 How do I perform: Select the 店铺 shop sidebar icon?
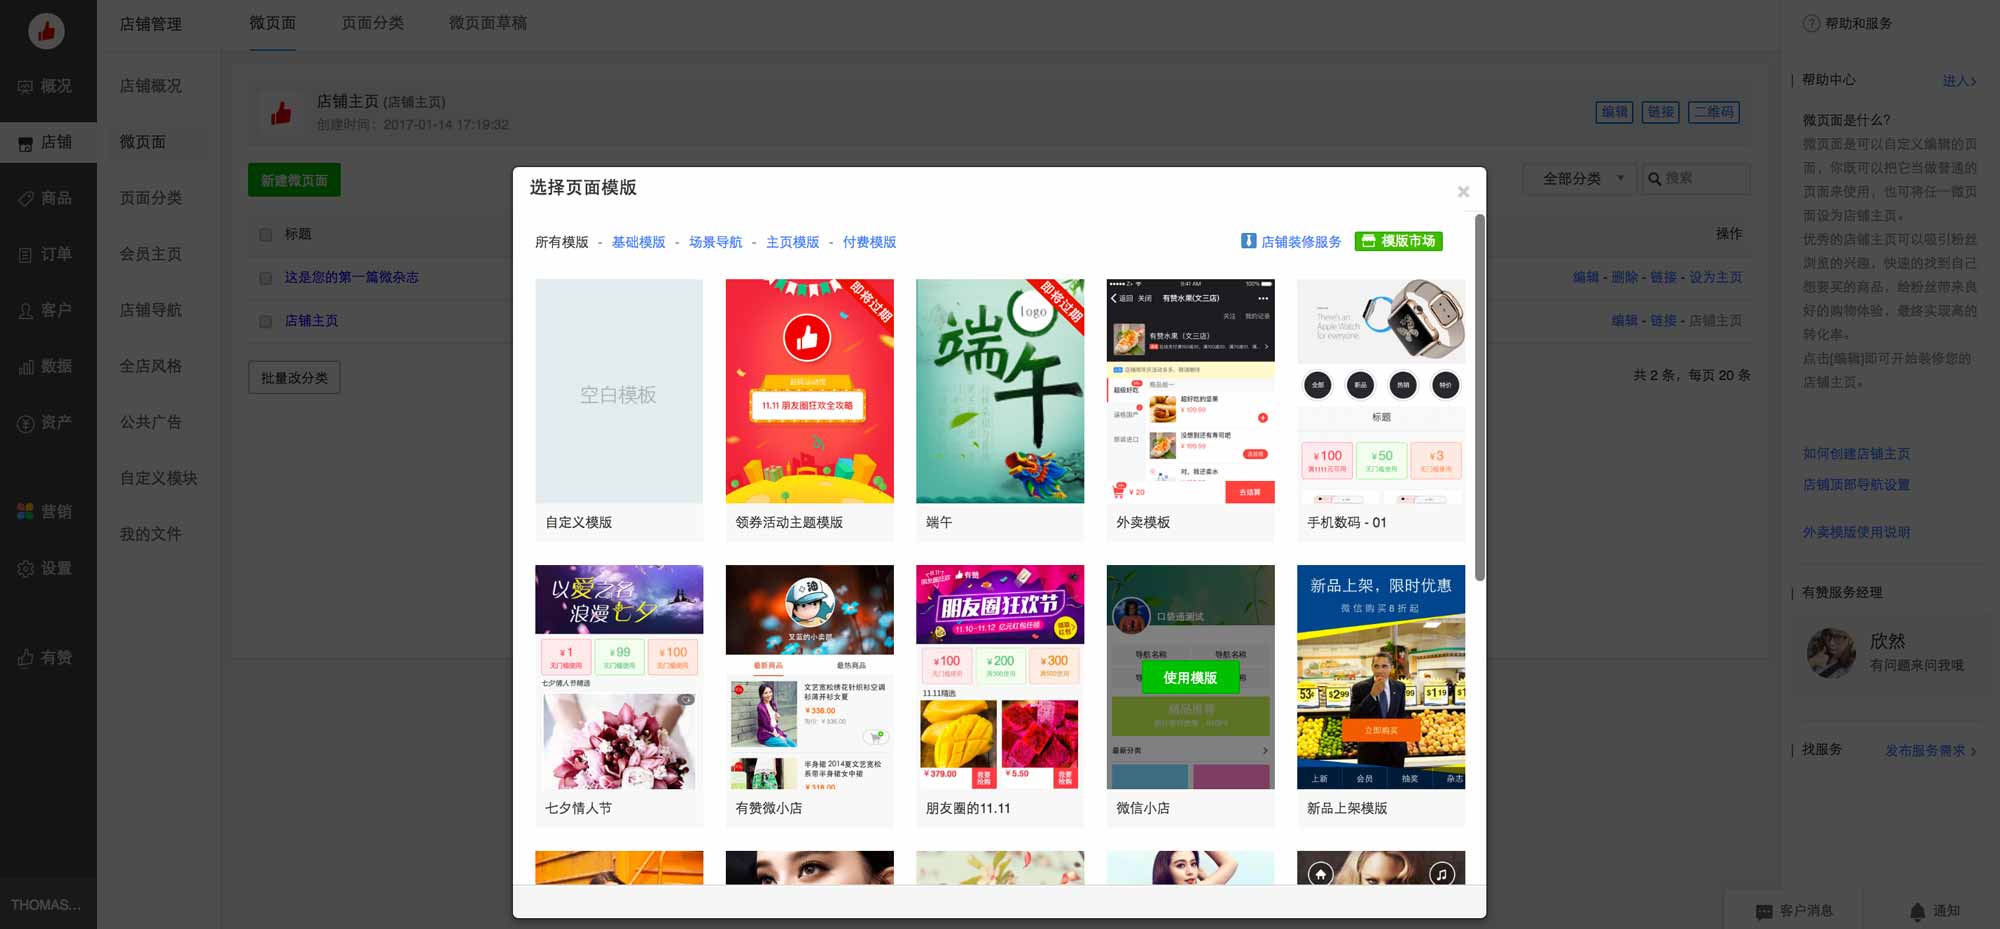point(26,143)
